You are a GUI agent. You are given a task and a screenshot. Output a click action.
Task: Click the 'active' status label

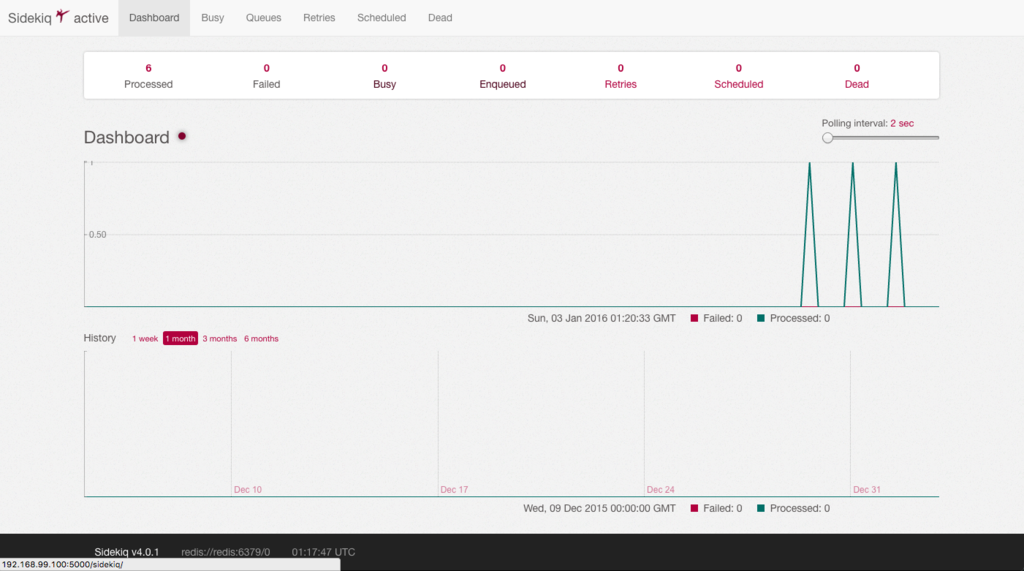pyautogui.click(x=91, y=18)
